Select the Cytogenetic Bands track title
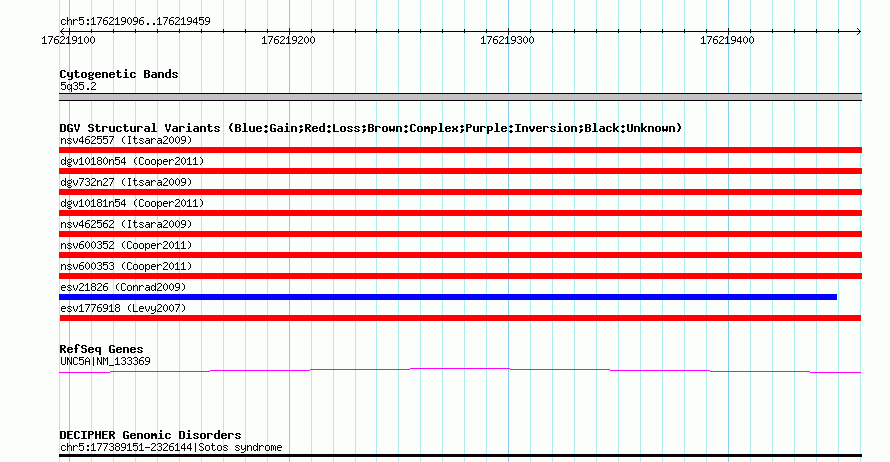The height and width of the screenshot is (462, 890). coord(119,74)
